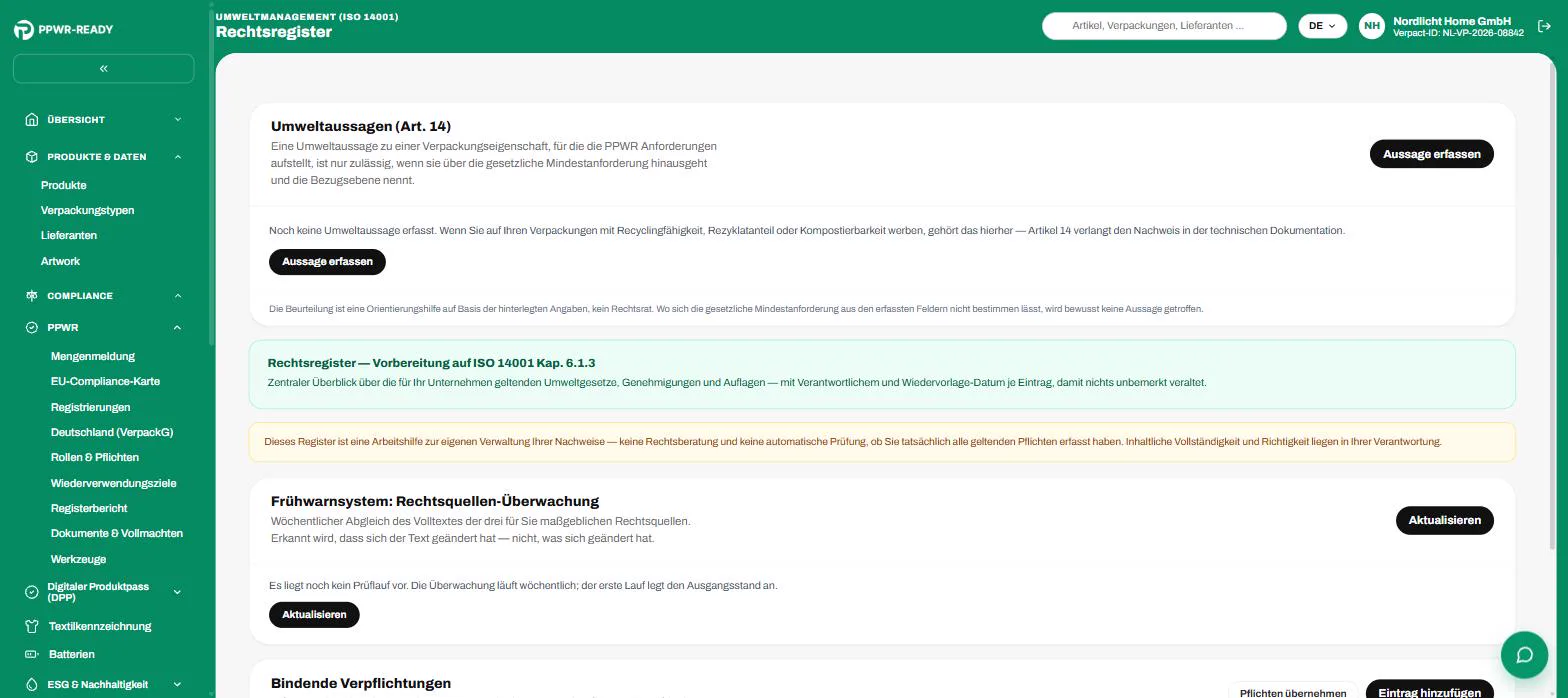Focus the Artikel, Verpackungen, Lieferanten search field
Image resolution: width=1568 pixels, height=698 pixels.
click(x=1164, y=26)
